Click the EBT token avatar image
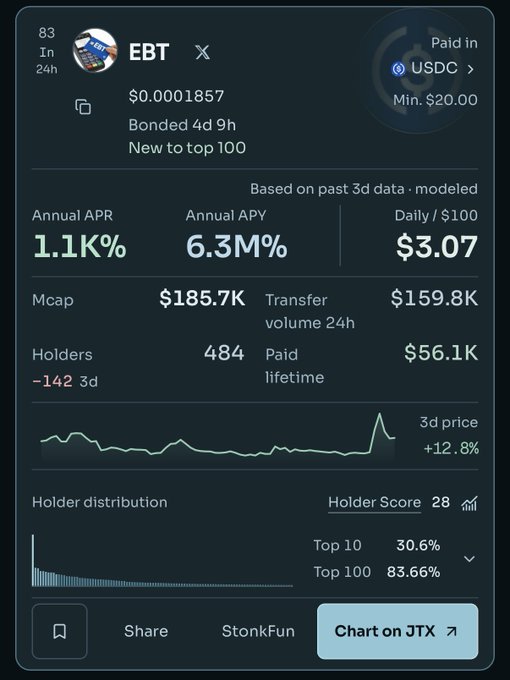The height and width of the screenshot is (680, 510). coord(95,50)
